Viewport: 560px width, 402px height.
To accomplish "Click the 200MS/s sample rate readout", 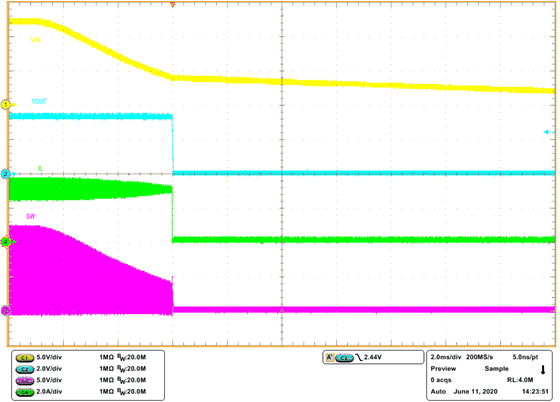I will click(x=479, y=357).
